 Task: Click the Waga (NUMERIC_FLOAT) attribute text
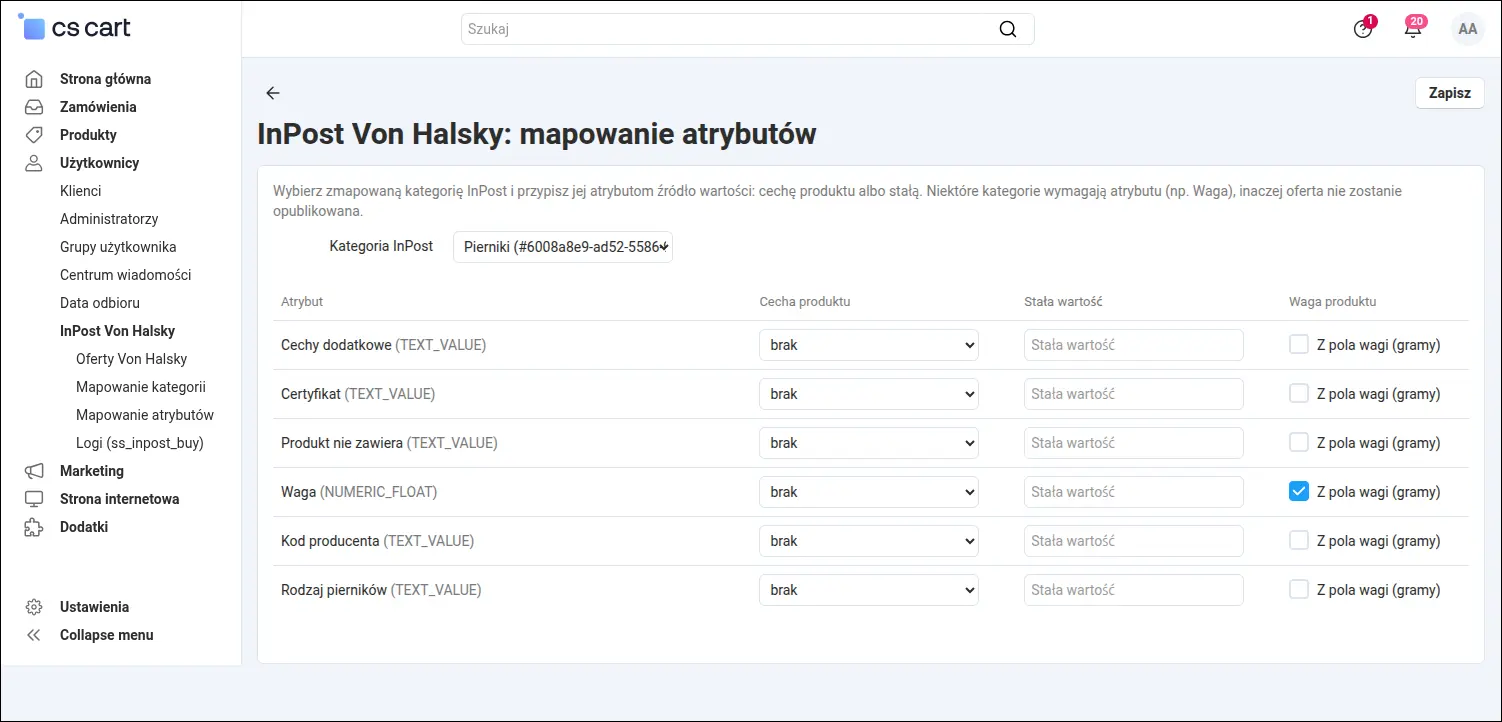click(359, 492)
